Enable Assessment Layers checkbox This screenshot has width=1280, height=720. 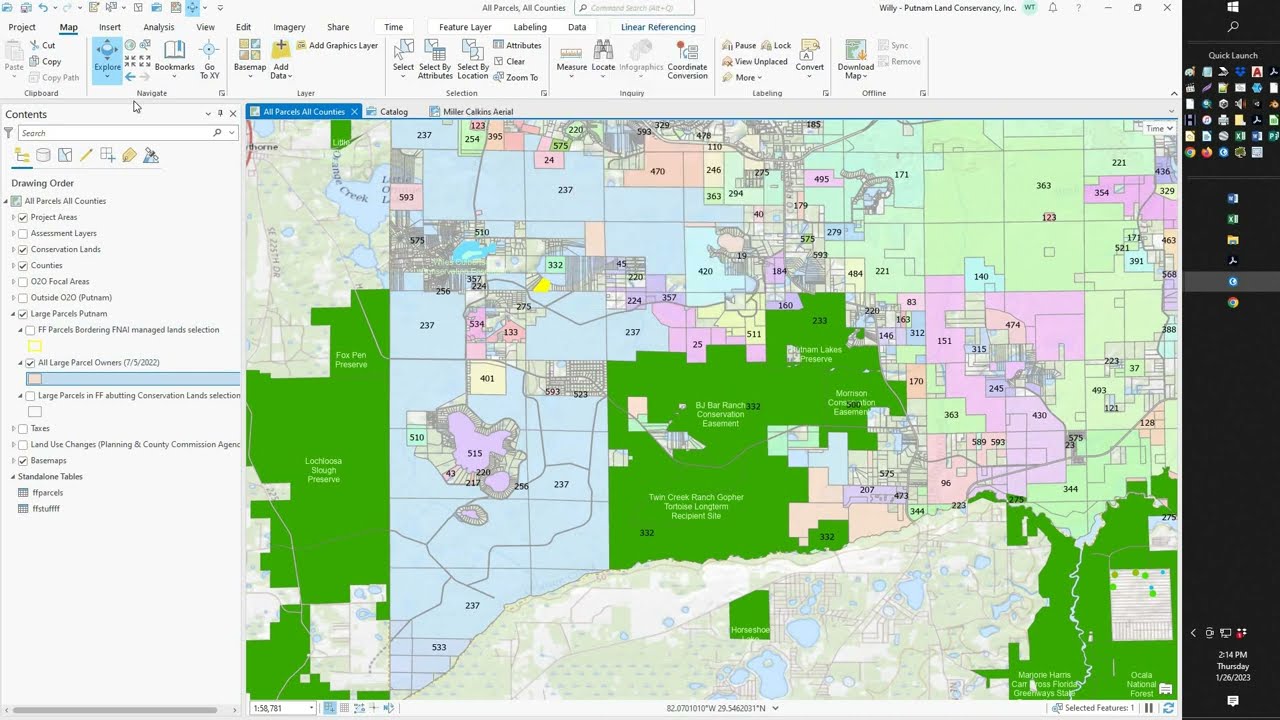point(23,233)
